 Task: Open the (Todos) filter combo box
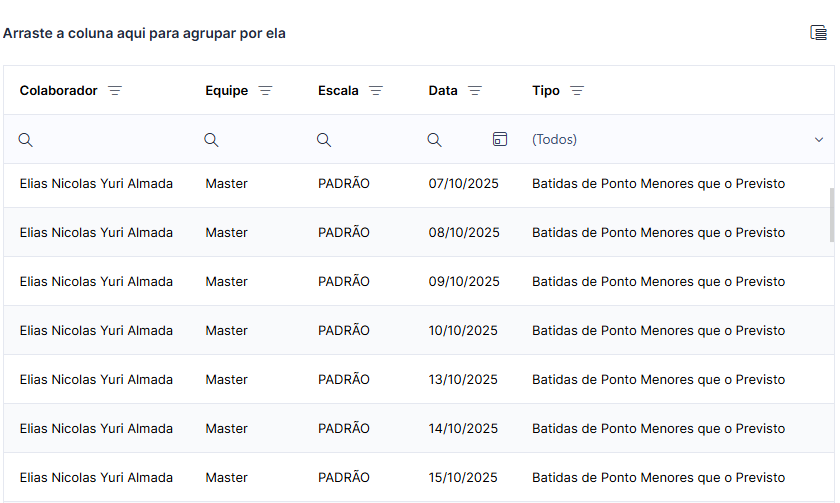(x=678, y=139)
